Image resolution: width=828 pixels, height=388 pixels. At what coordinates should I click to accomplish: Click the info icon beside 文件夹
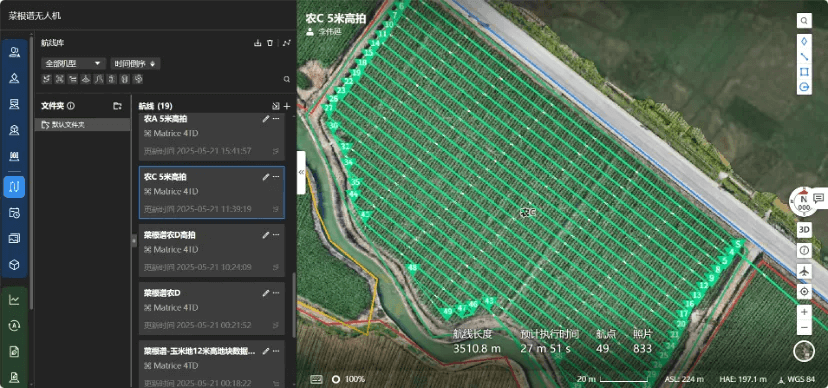(71, 106)
